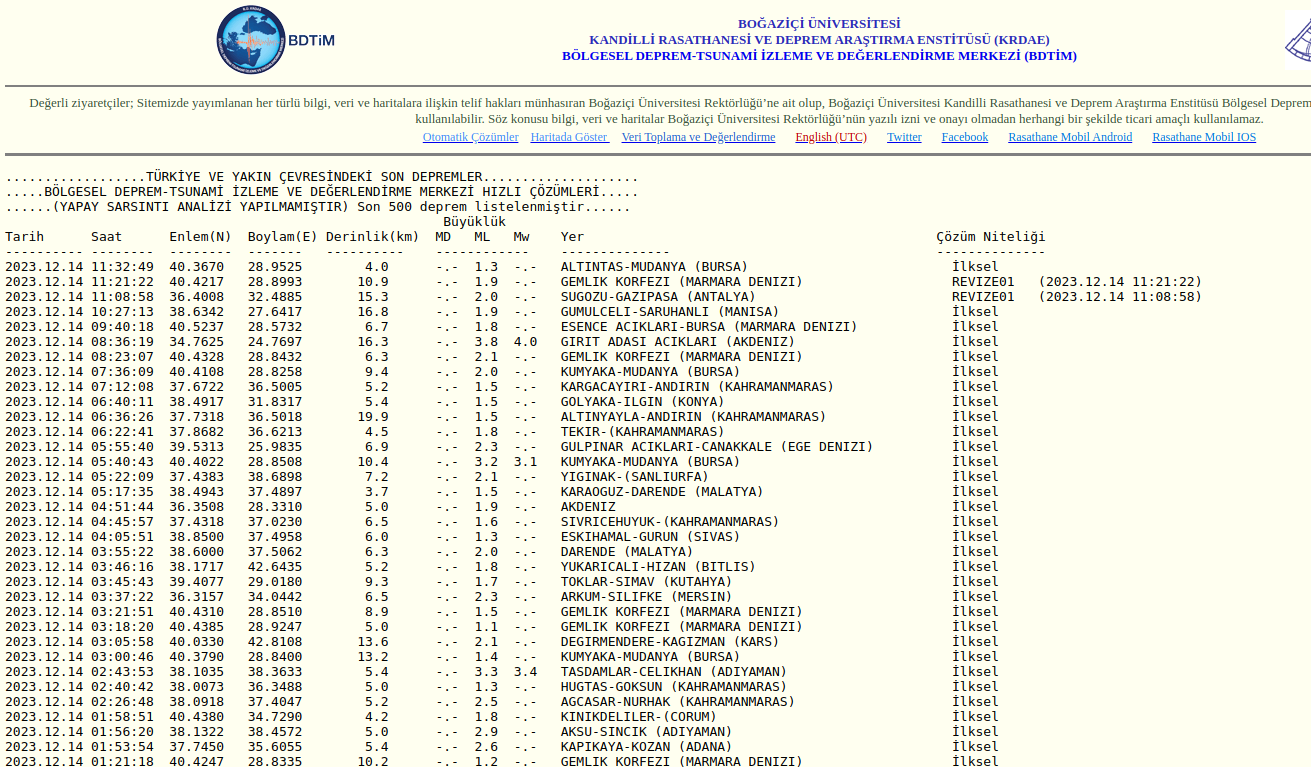Click the BDTiM logo image
Viewport: 1311px width, 767px height.
point(275,40)
